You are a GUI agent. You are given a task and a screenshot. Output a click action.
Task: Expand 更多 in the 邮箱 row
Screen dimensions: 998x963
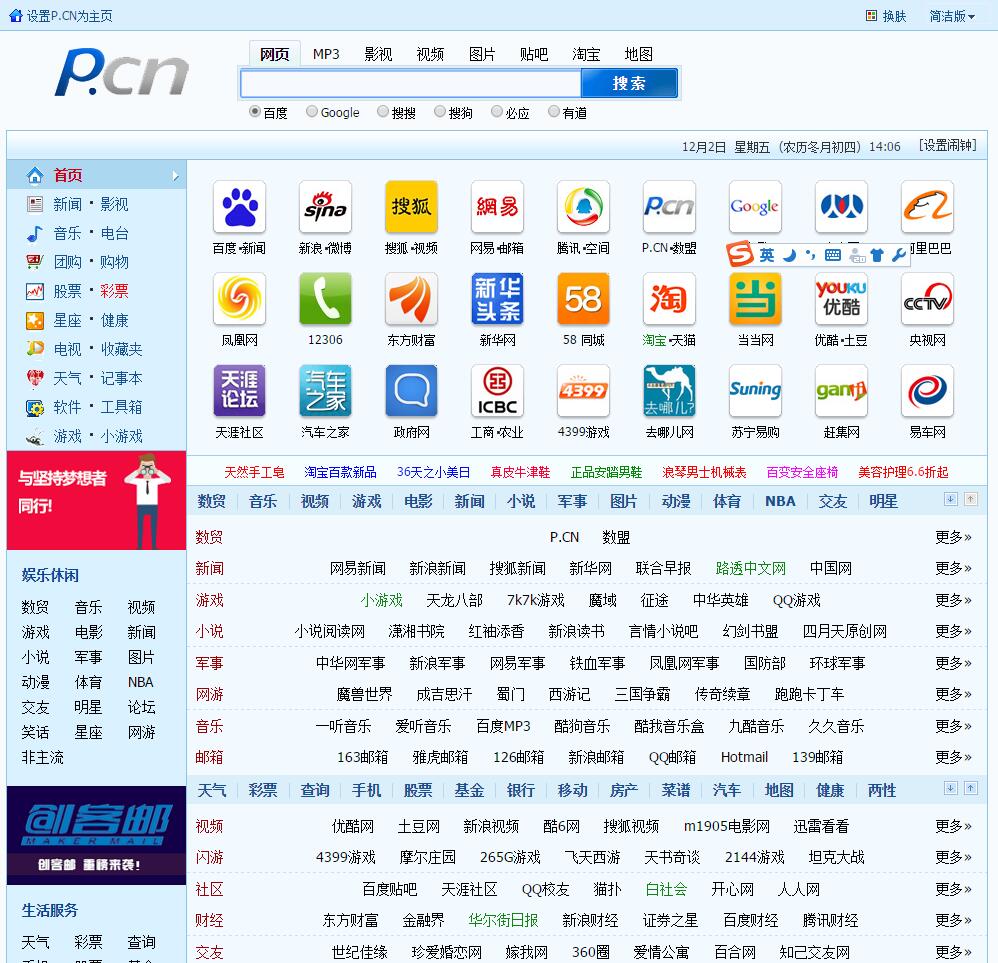tap(953, 757)
